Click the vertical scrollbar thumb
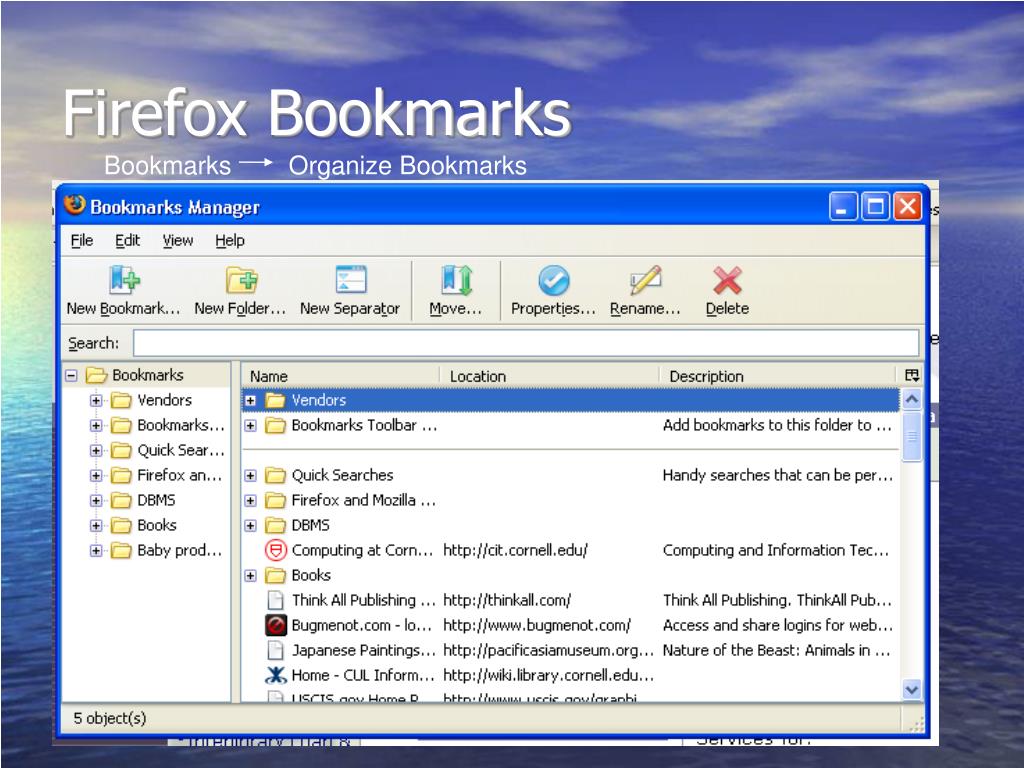Screen dimensions: 1024x768 tap(912, 436)
